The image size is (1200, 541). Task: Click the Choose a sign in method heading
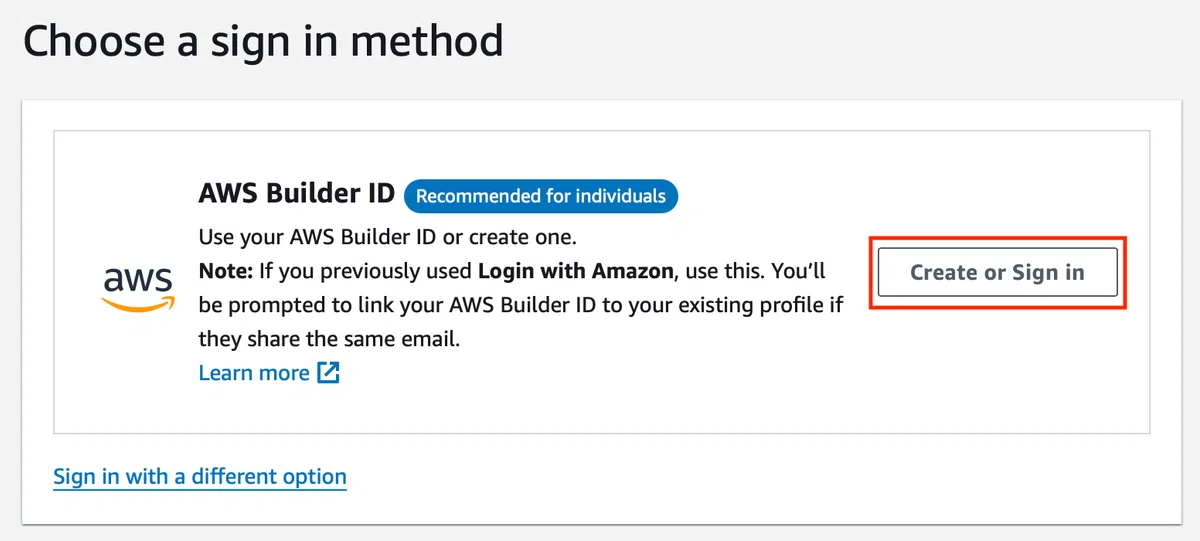(x=263, y=41)
